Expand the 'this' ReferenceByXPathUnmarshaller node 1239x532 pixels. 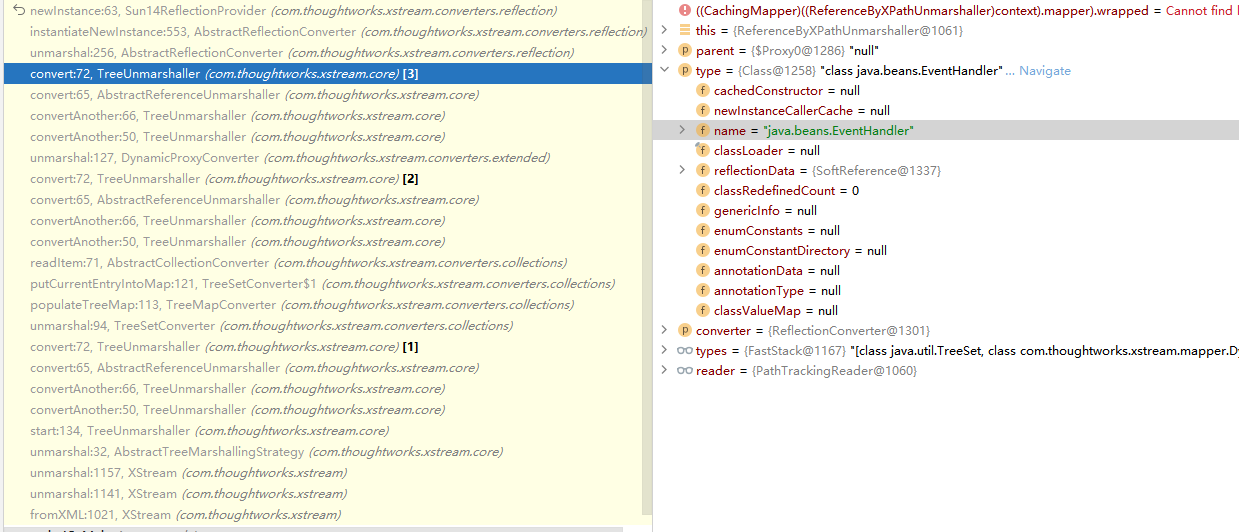(666, 30)
